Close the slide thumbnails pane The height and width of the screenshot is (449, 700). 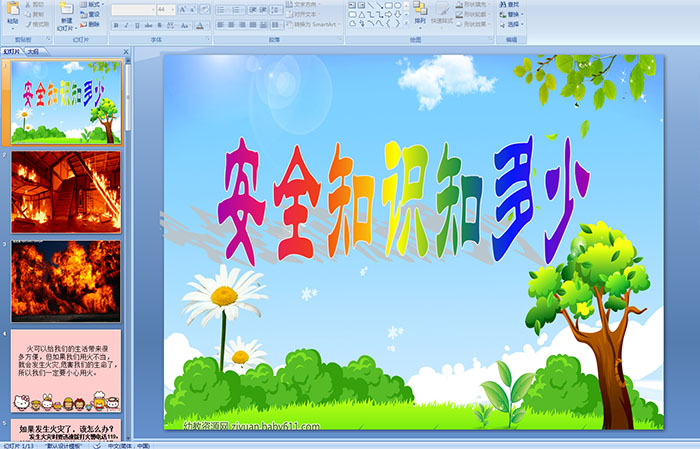tap(126, 52)
